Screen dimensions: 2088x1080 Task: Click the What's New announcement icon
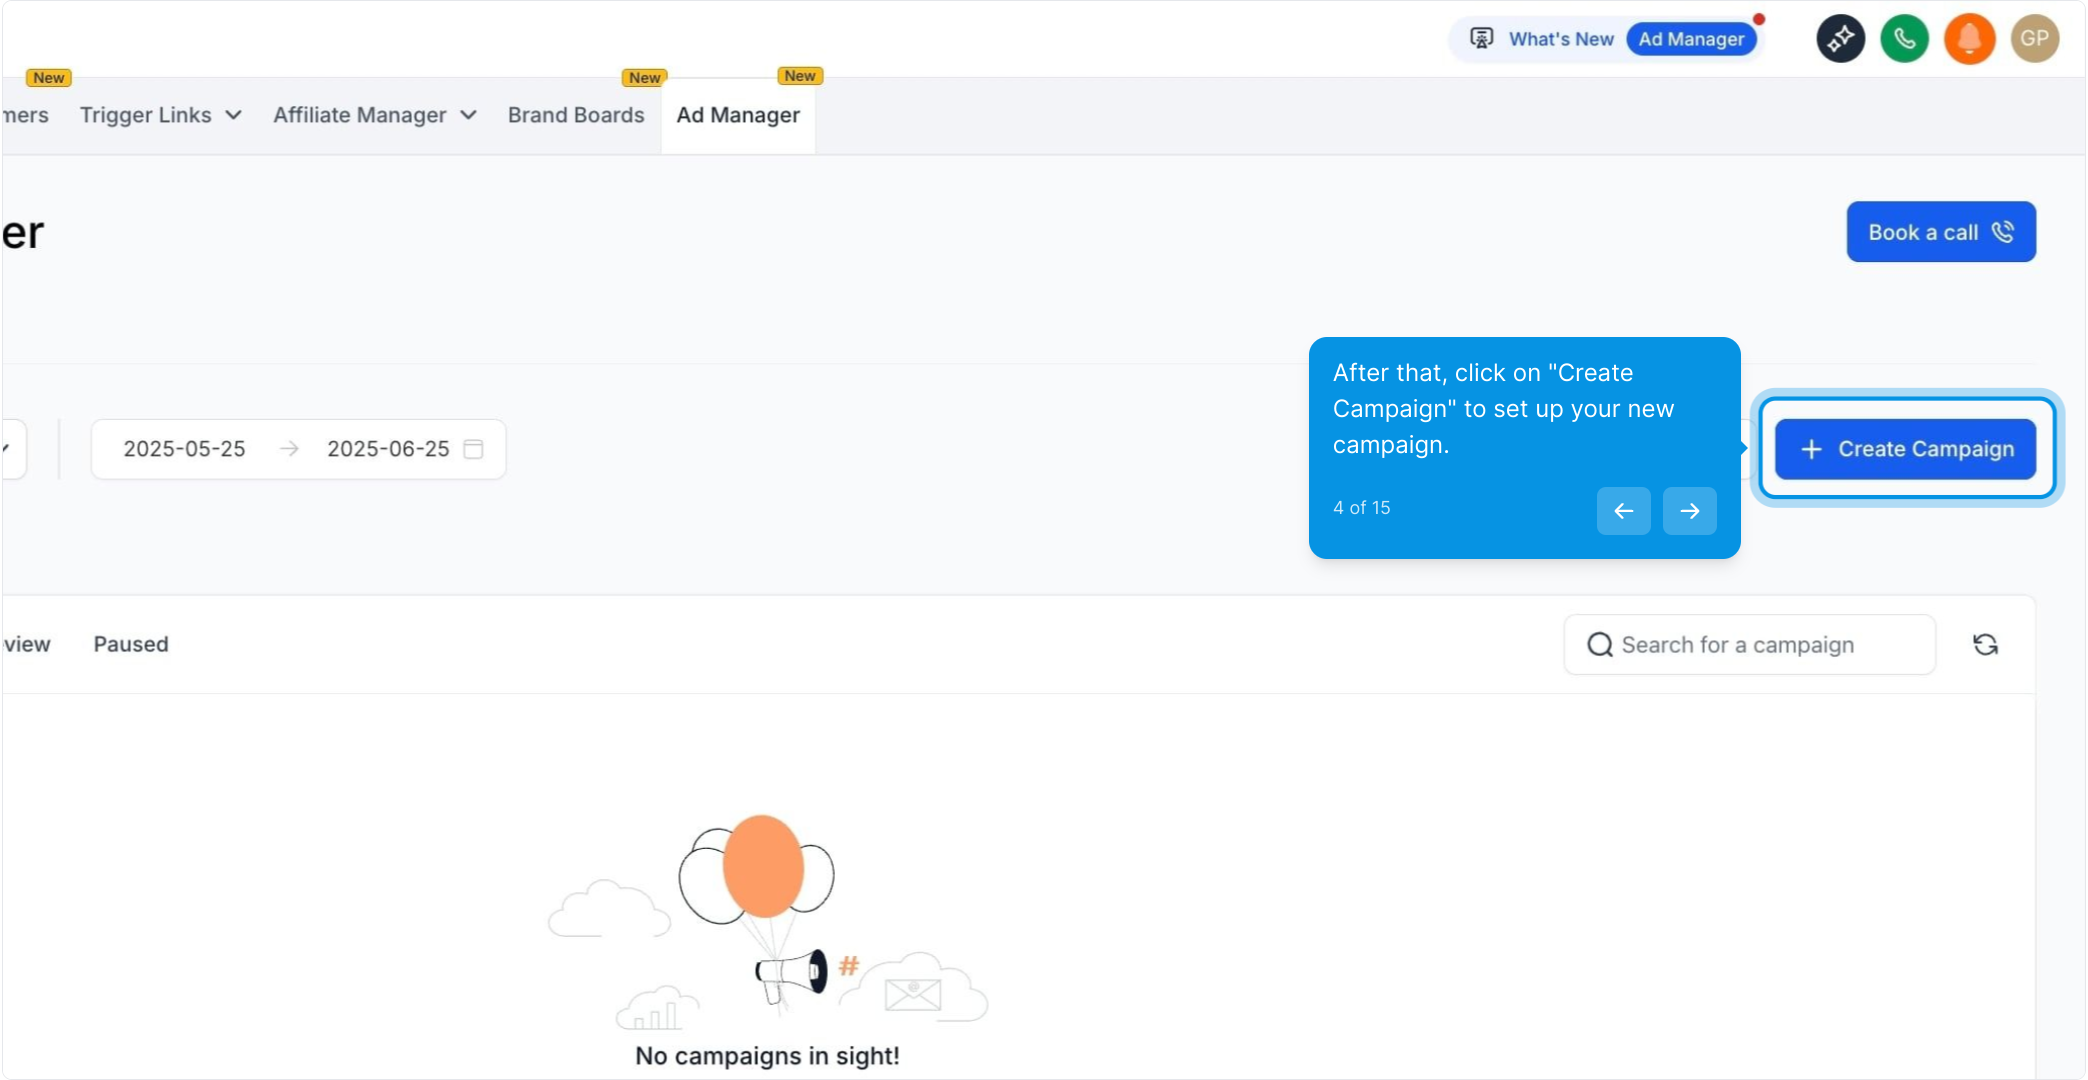tap(1481, 39)
